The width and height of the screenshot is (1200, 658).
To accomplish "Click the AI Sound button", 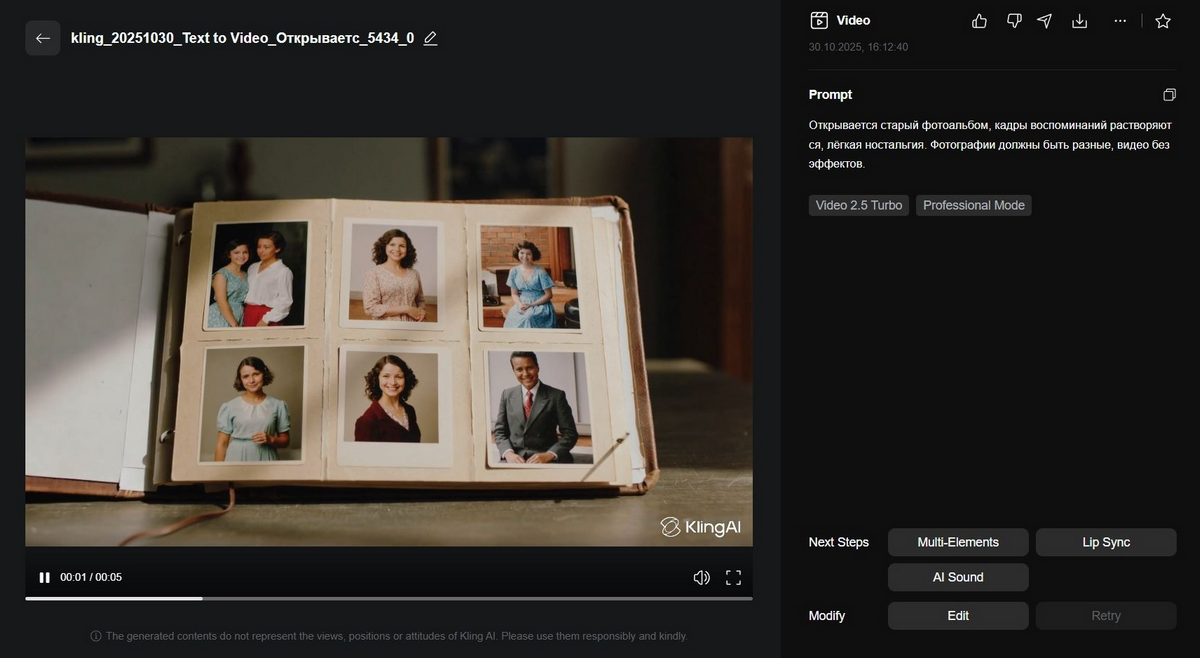I will pyautogui.click(x=958, y=577).
